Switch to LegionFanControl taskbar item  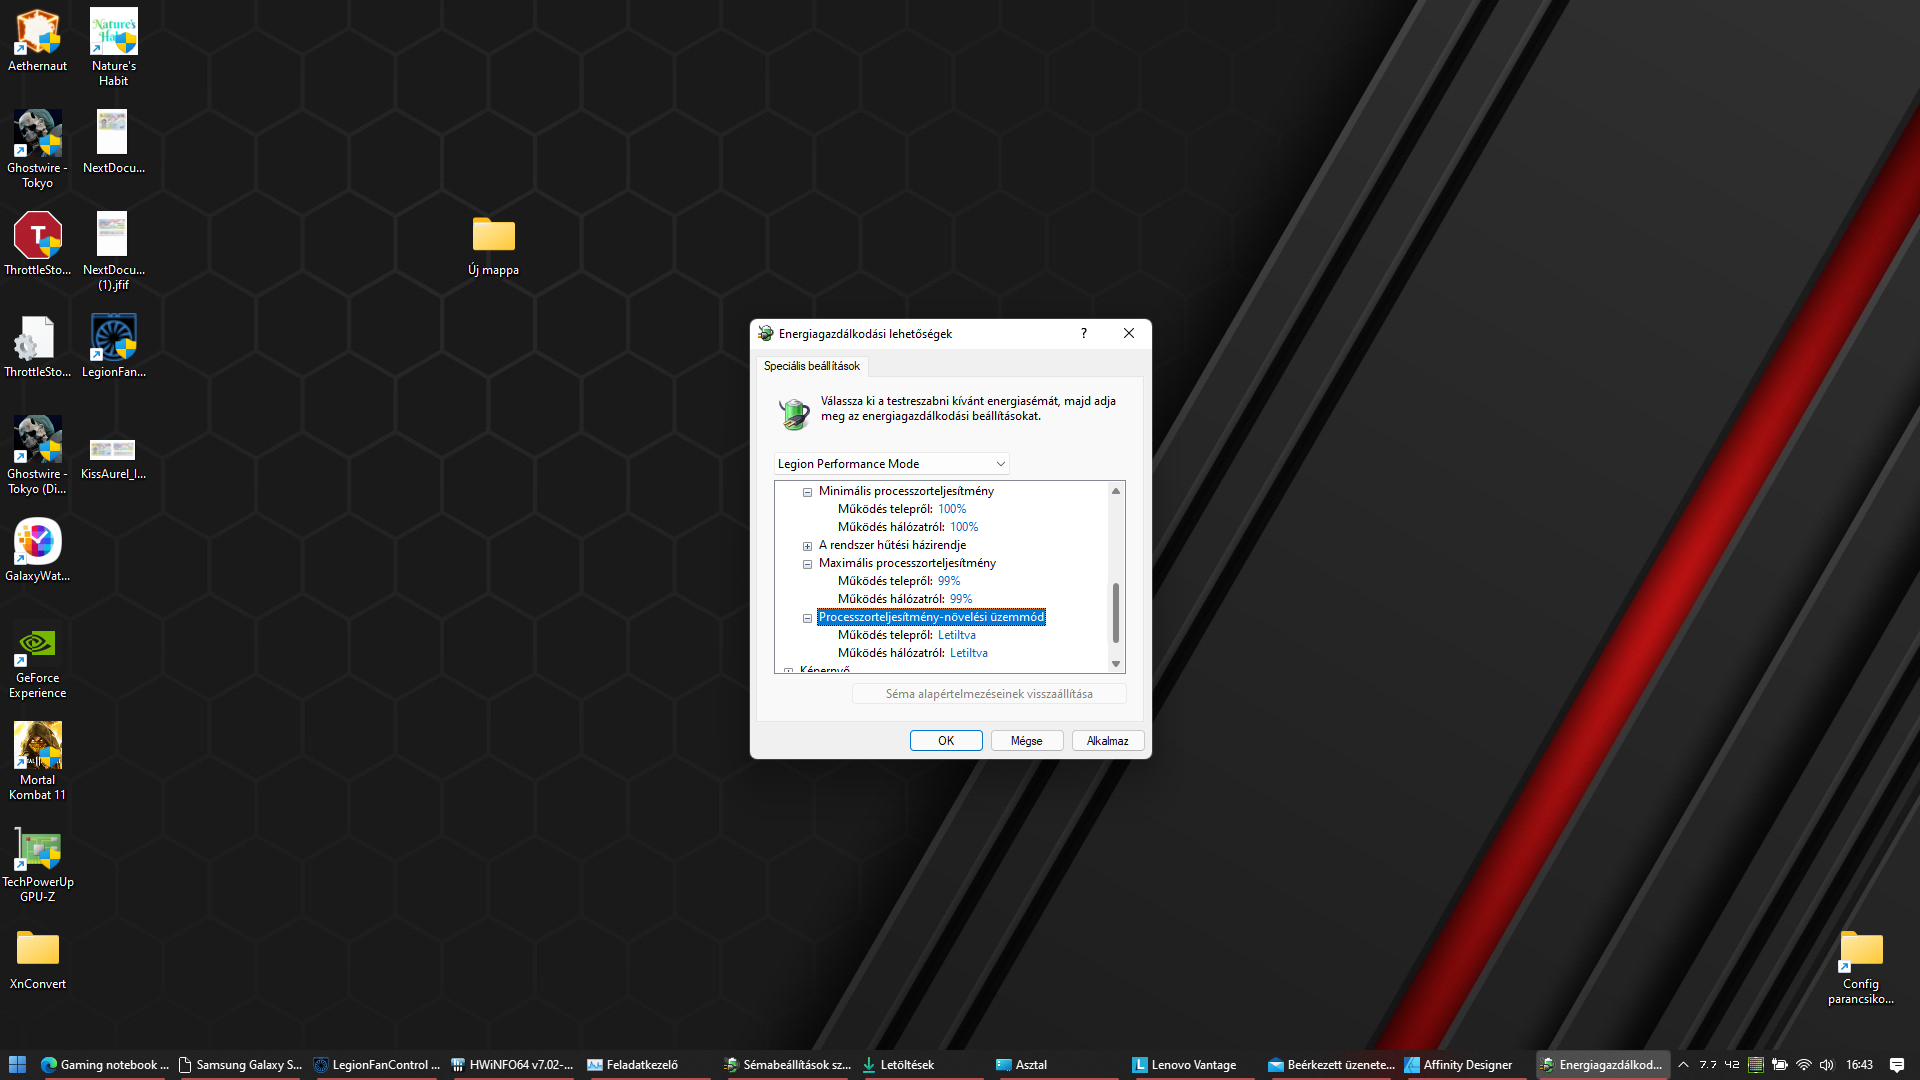(377, 1064)
